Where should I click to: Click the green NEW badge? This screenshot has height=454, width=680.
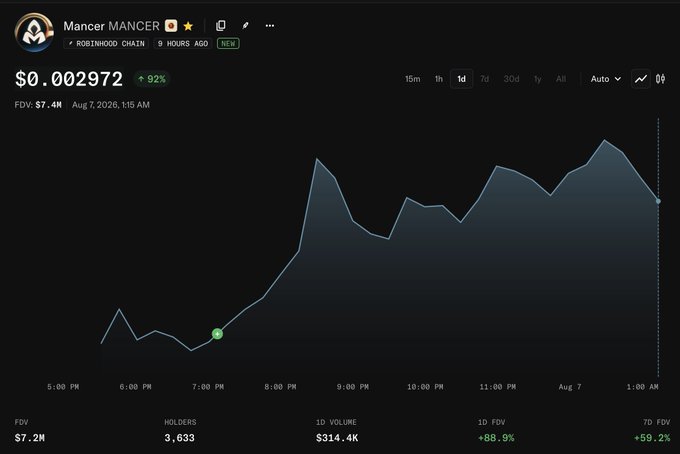click(228, 44)
